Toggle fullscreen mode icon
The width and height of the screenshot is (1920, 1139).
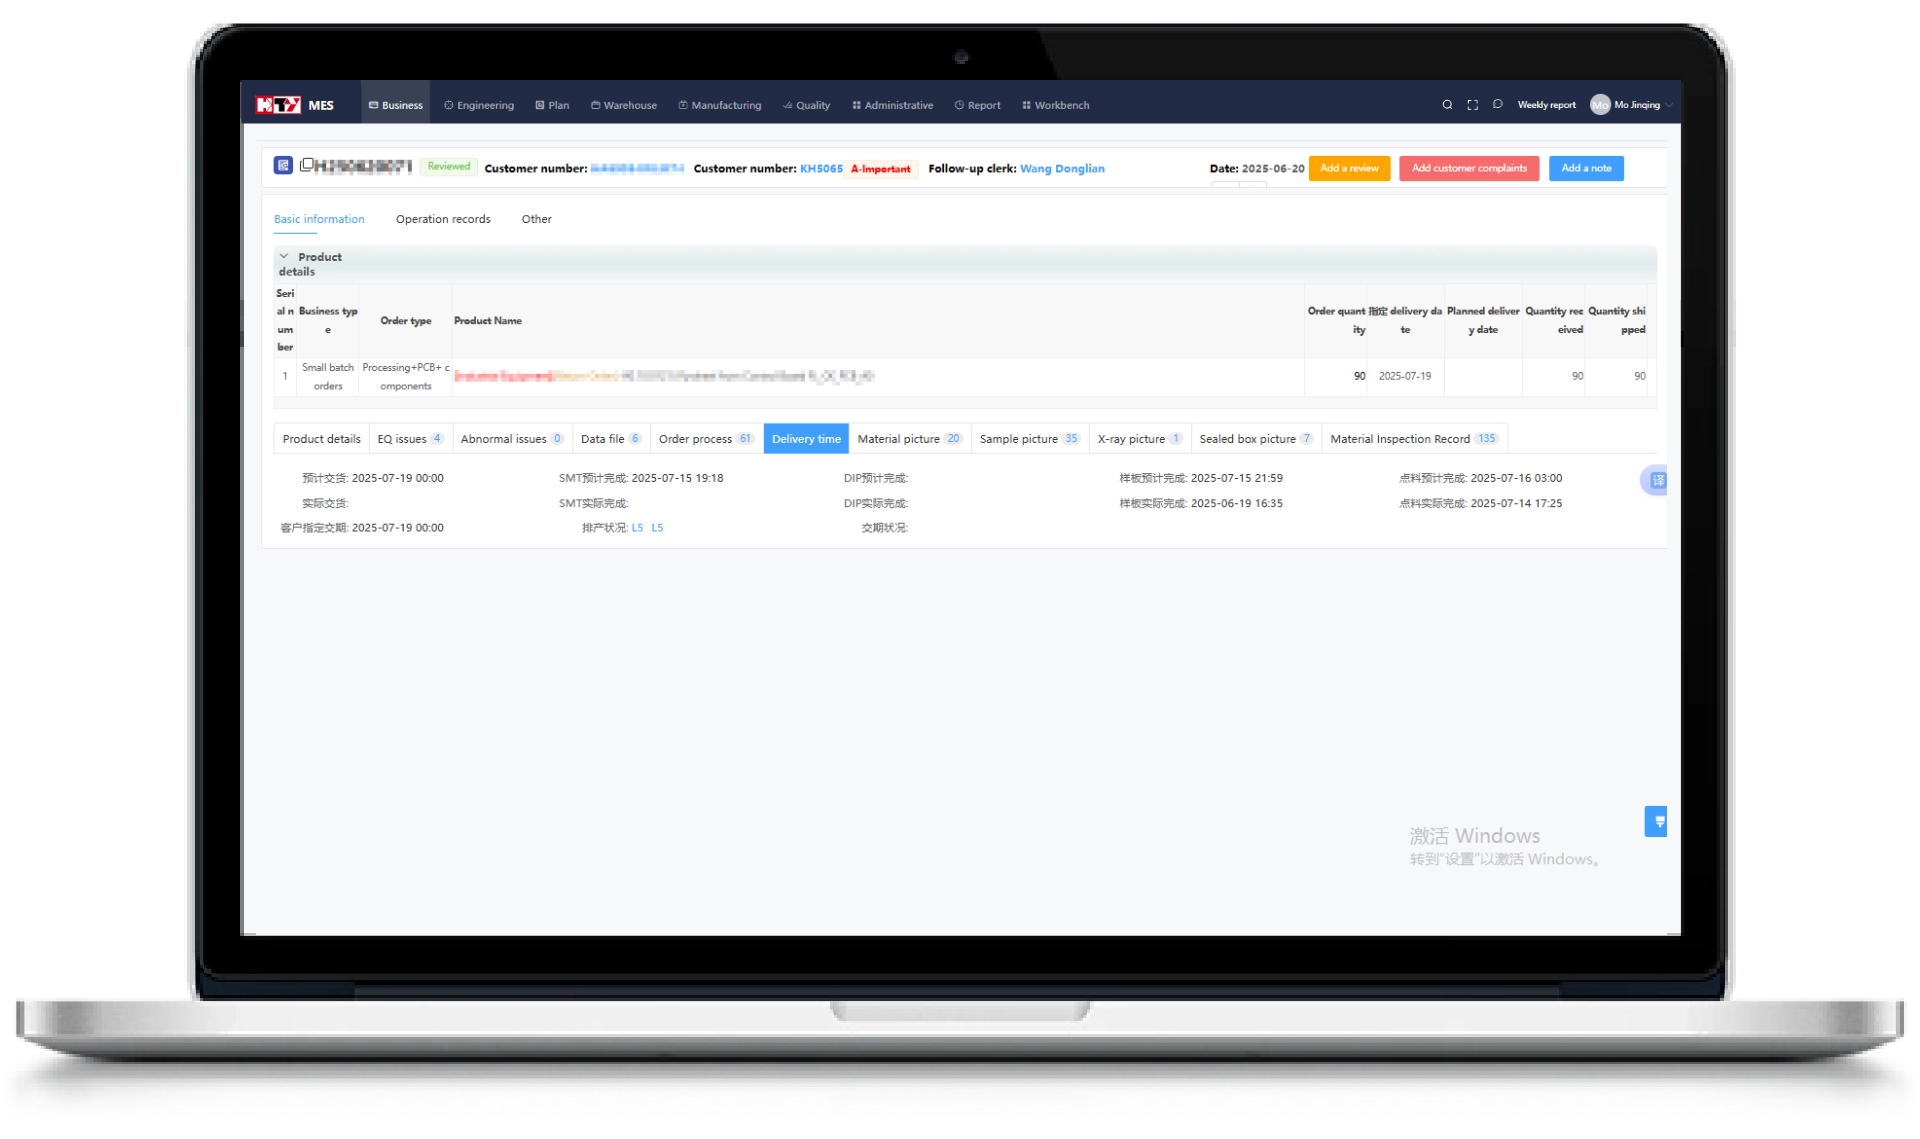pos(1472,105)
